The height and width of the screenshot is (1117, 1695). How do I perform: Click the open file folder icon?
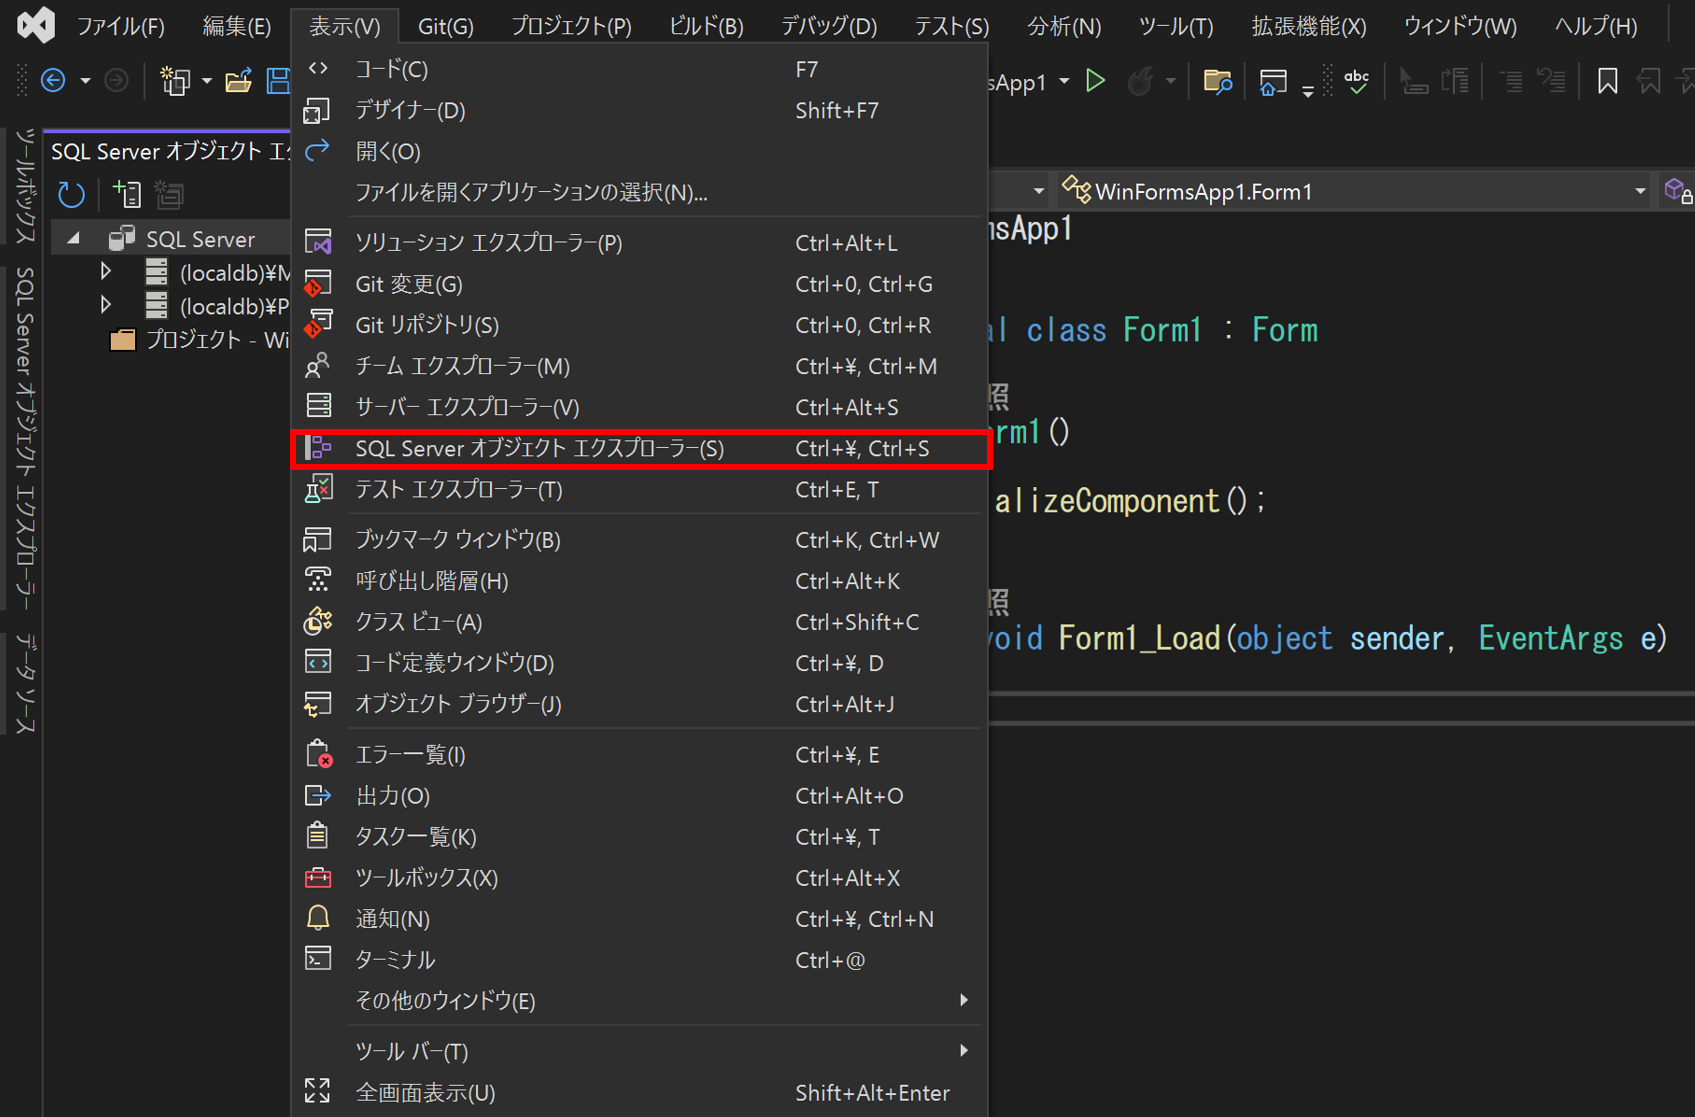tap(238, 81)
